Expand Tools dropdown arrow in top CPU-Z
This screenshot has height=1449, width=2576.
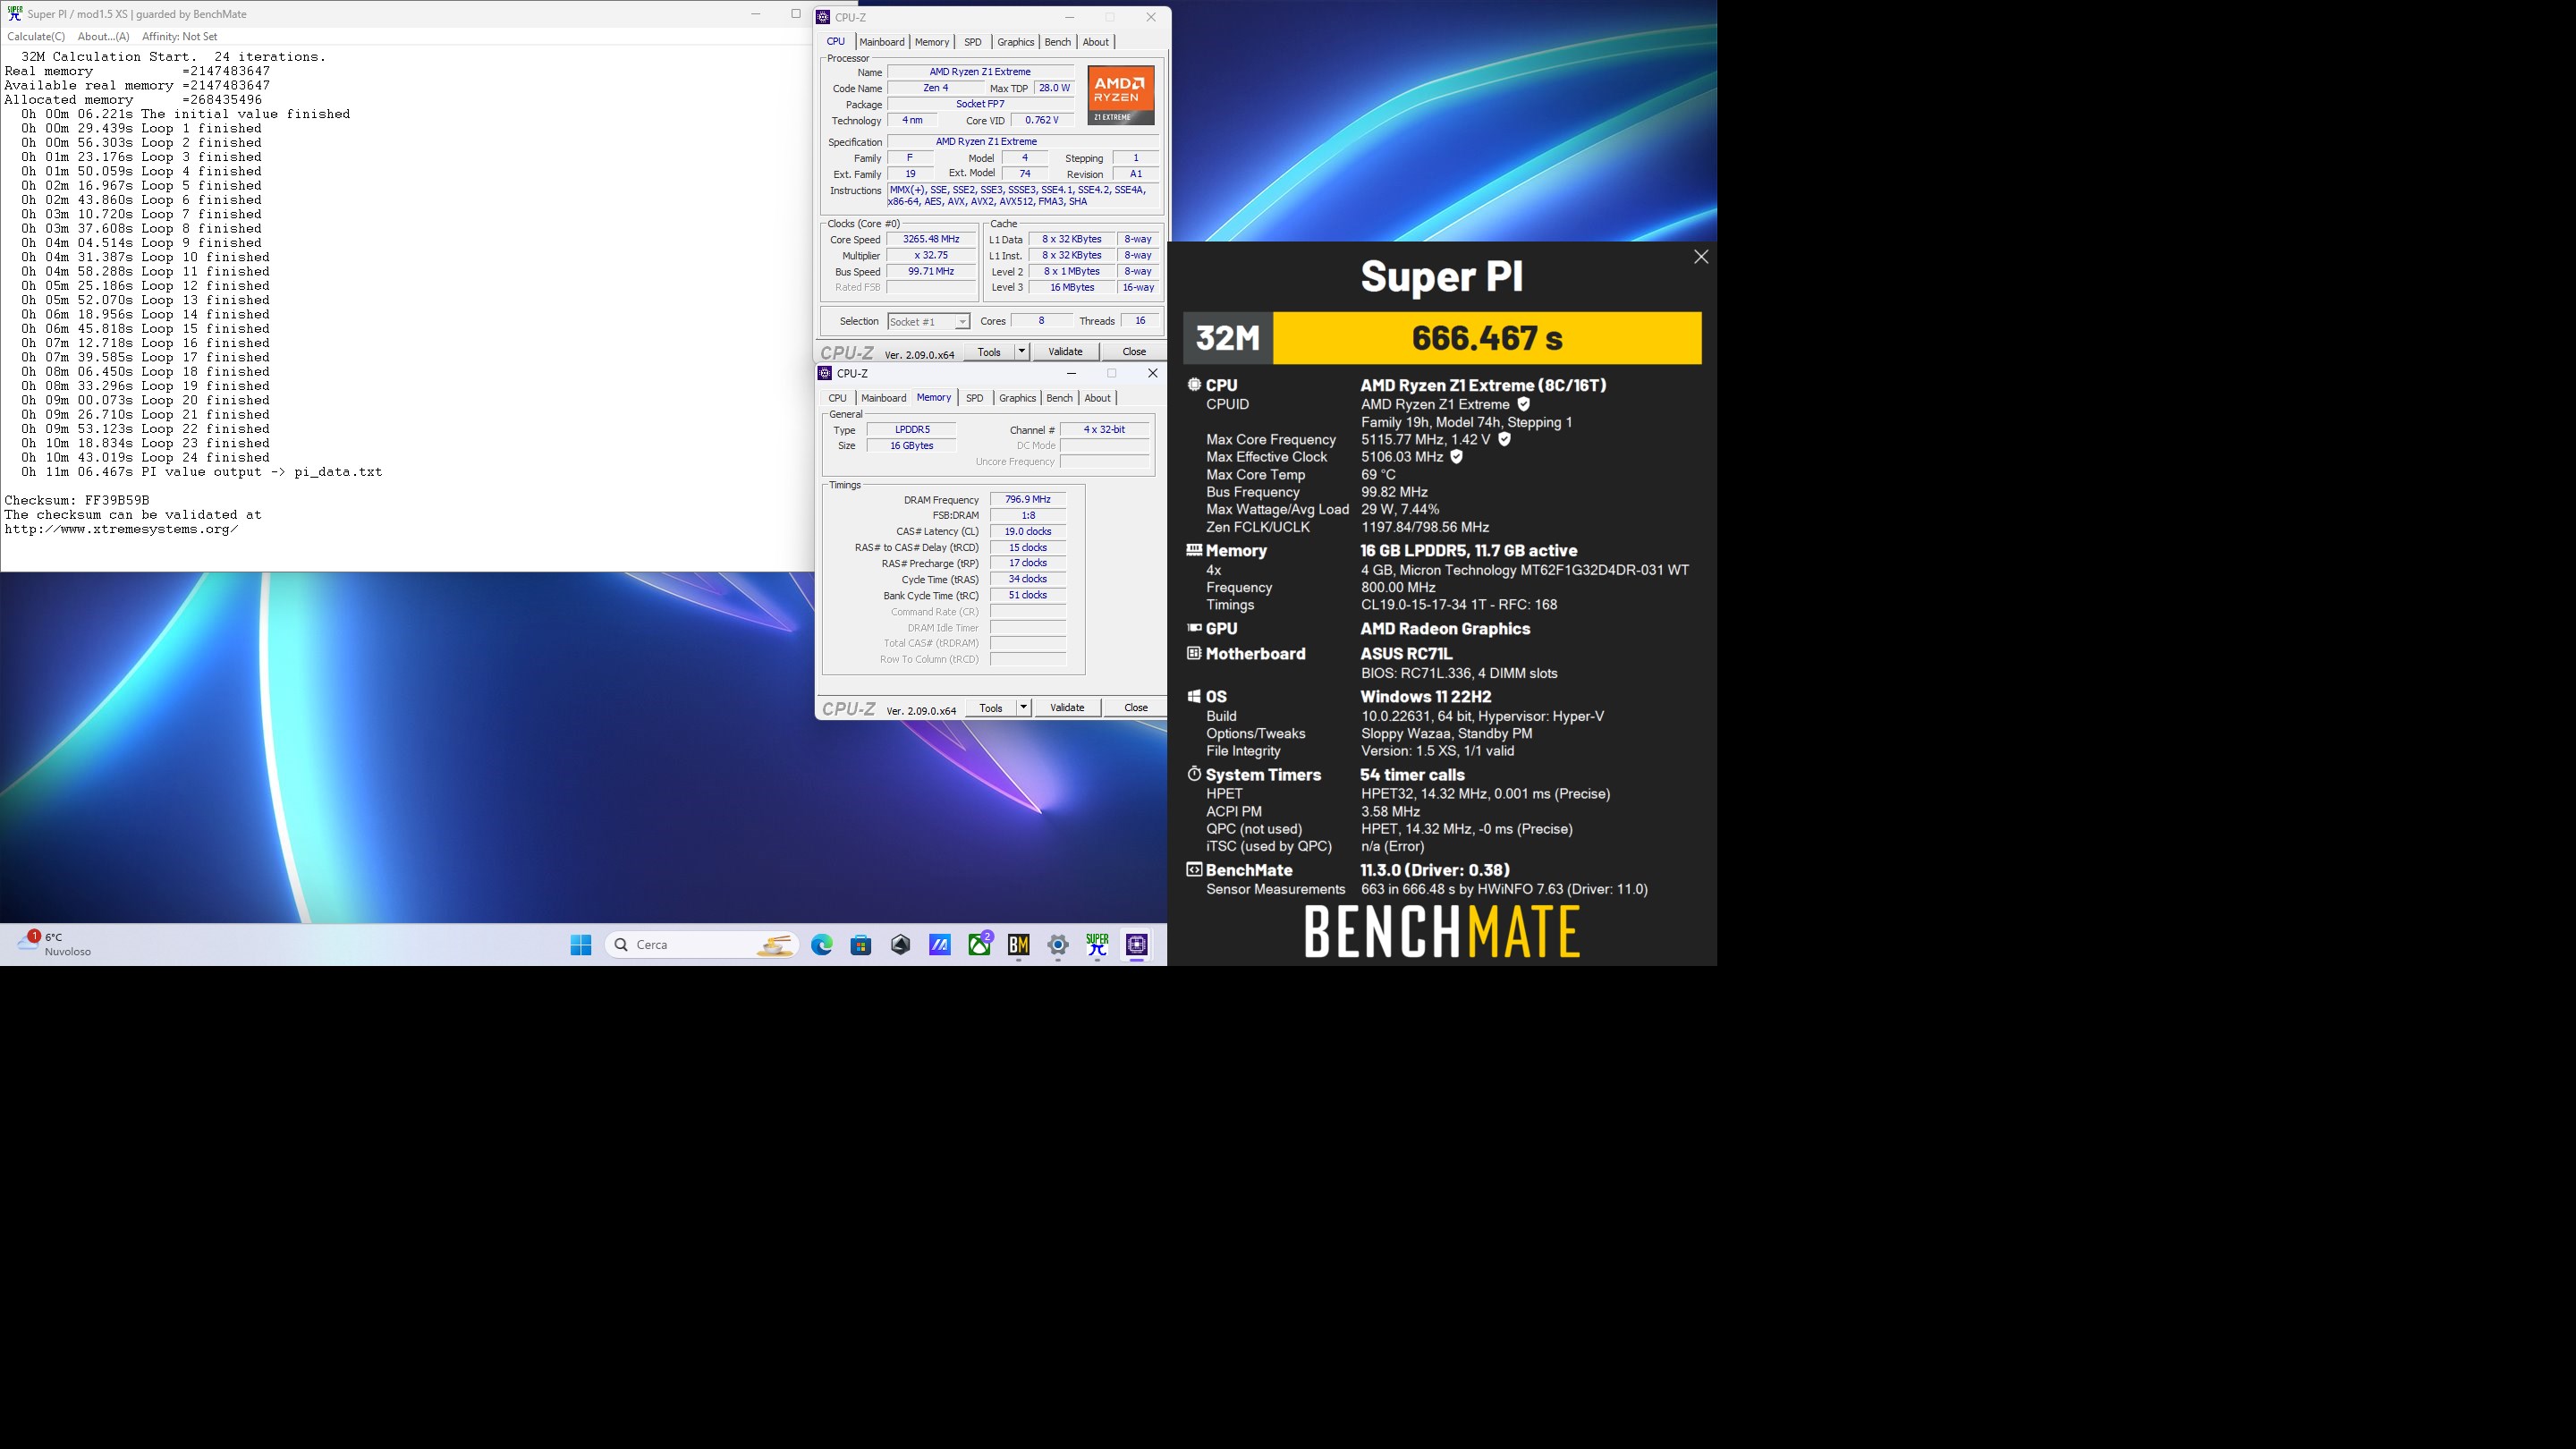pos(1022,352)
